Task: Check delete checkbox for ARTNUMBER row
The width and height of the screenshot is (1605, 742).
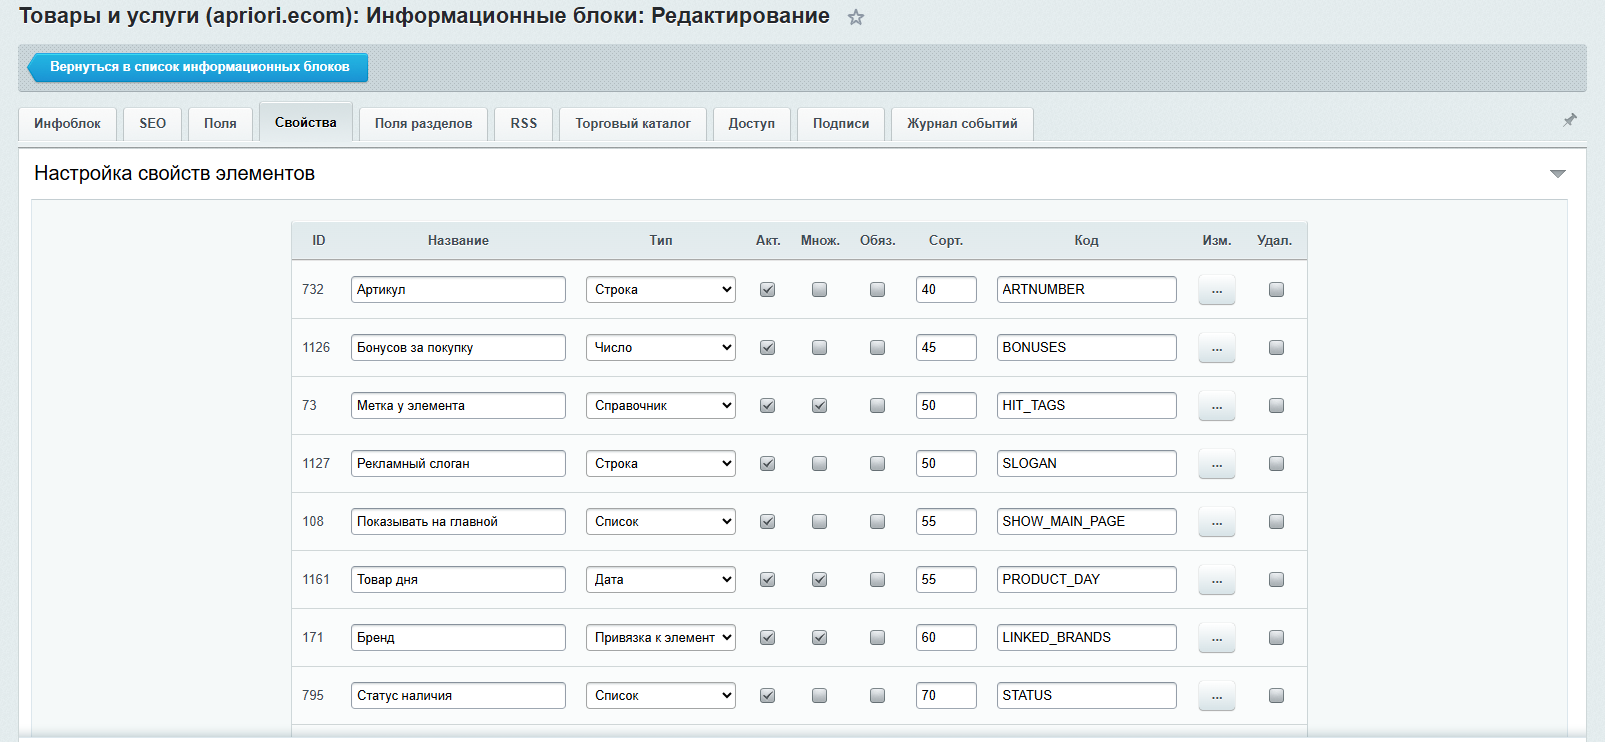Action: (1276, 289)
